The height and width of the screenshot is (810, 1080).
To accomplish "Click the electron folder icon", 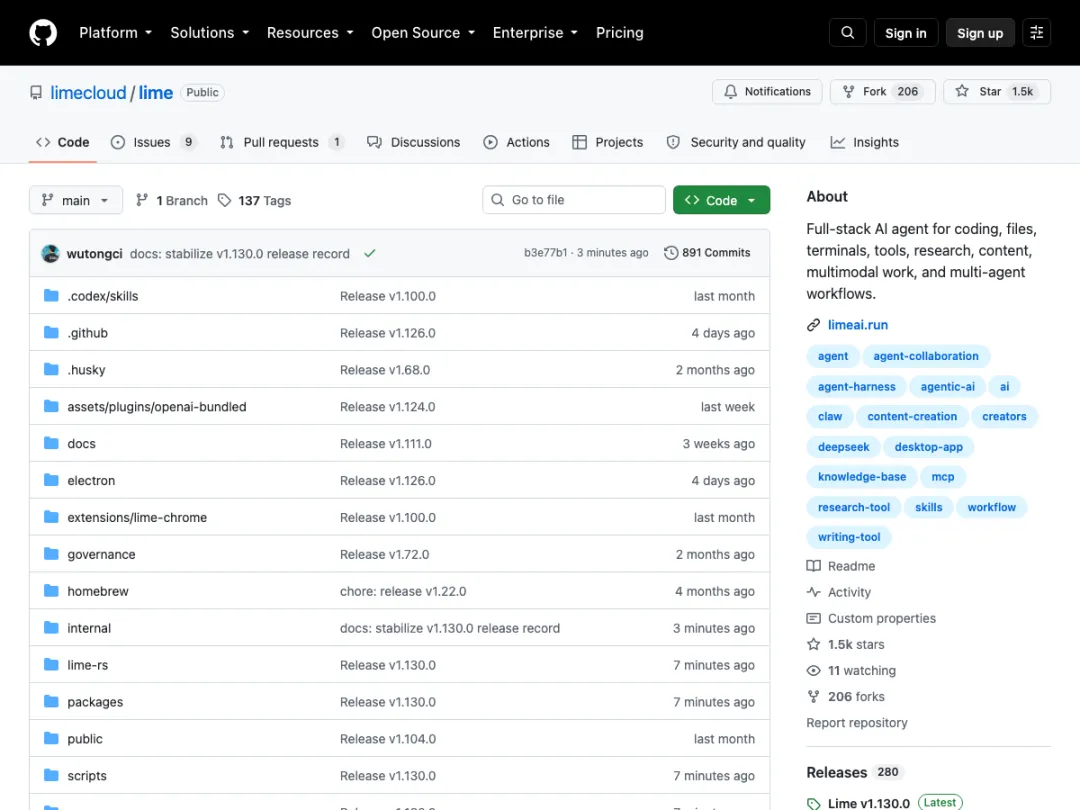I will [51, 480].
